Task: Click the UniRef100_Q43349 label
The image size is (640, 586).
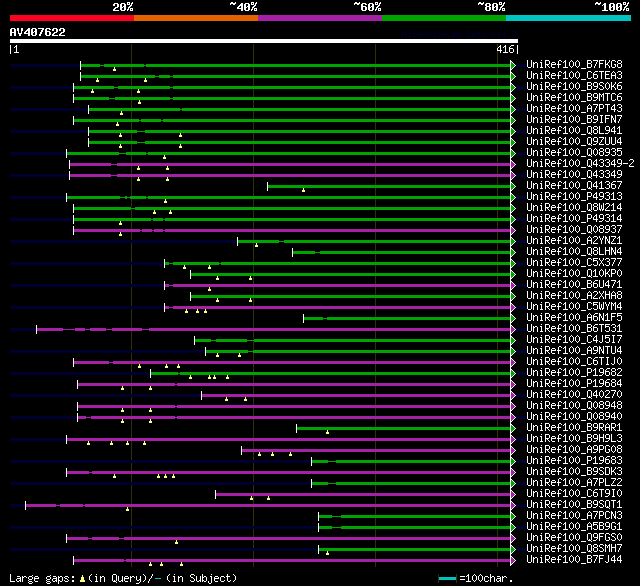Action: pyautogui.click(x=574, y=175)
